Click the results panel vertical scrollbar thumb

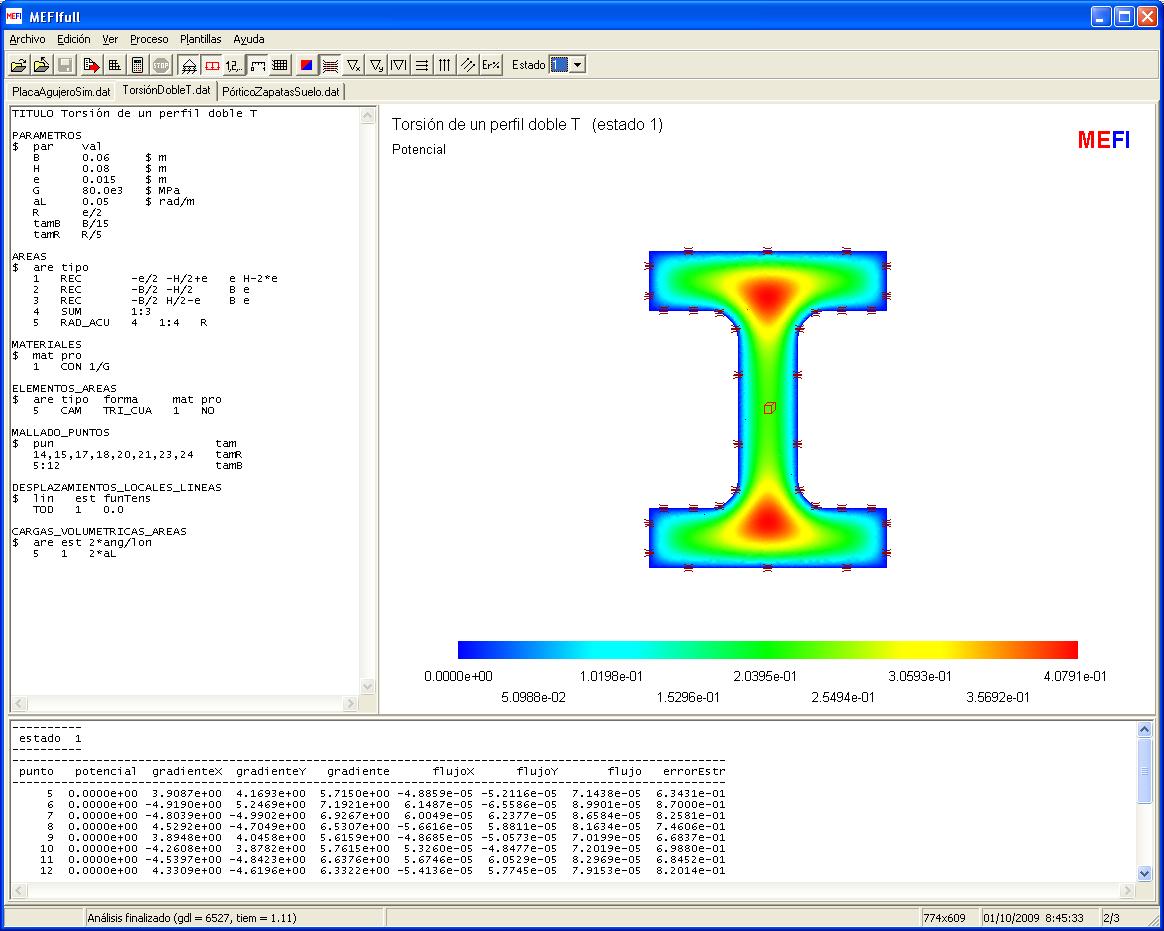(1144, 770)
